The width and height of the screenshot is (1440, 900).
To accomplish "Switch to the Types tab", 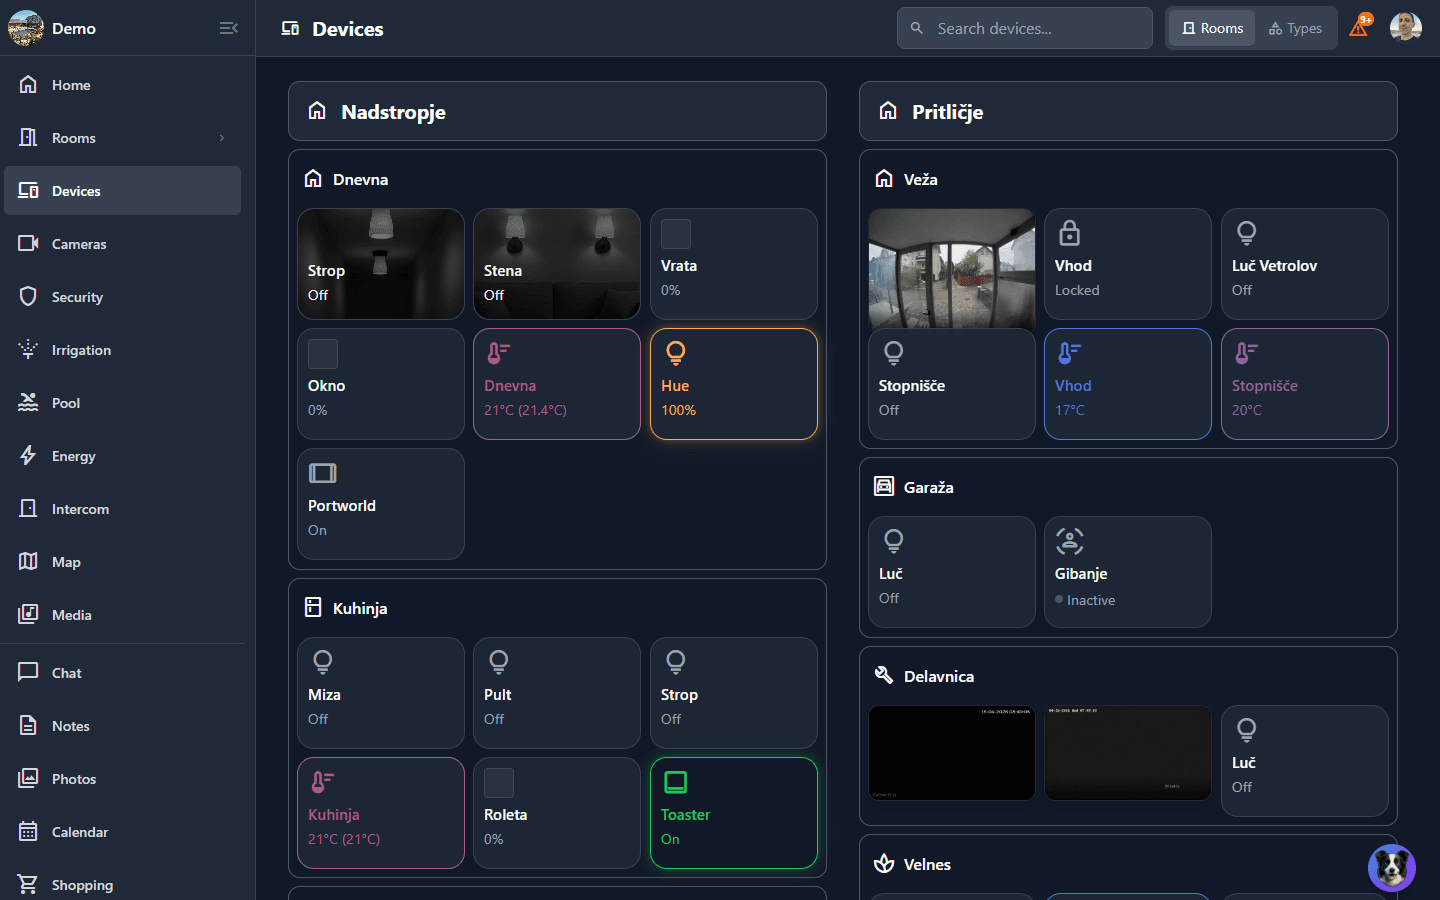I will click(1295, 28).
